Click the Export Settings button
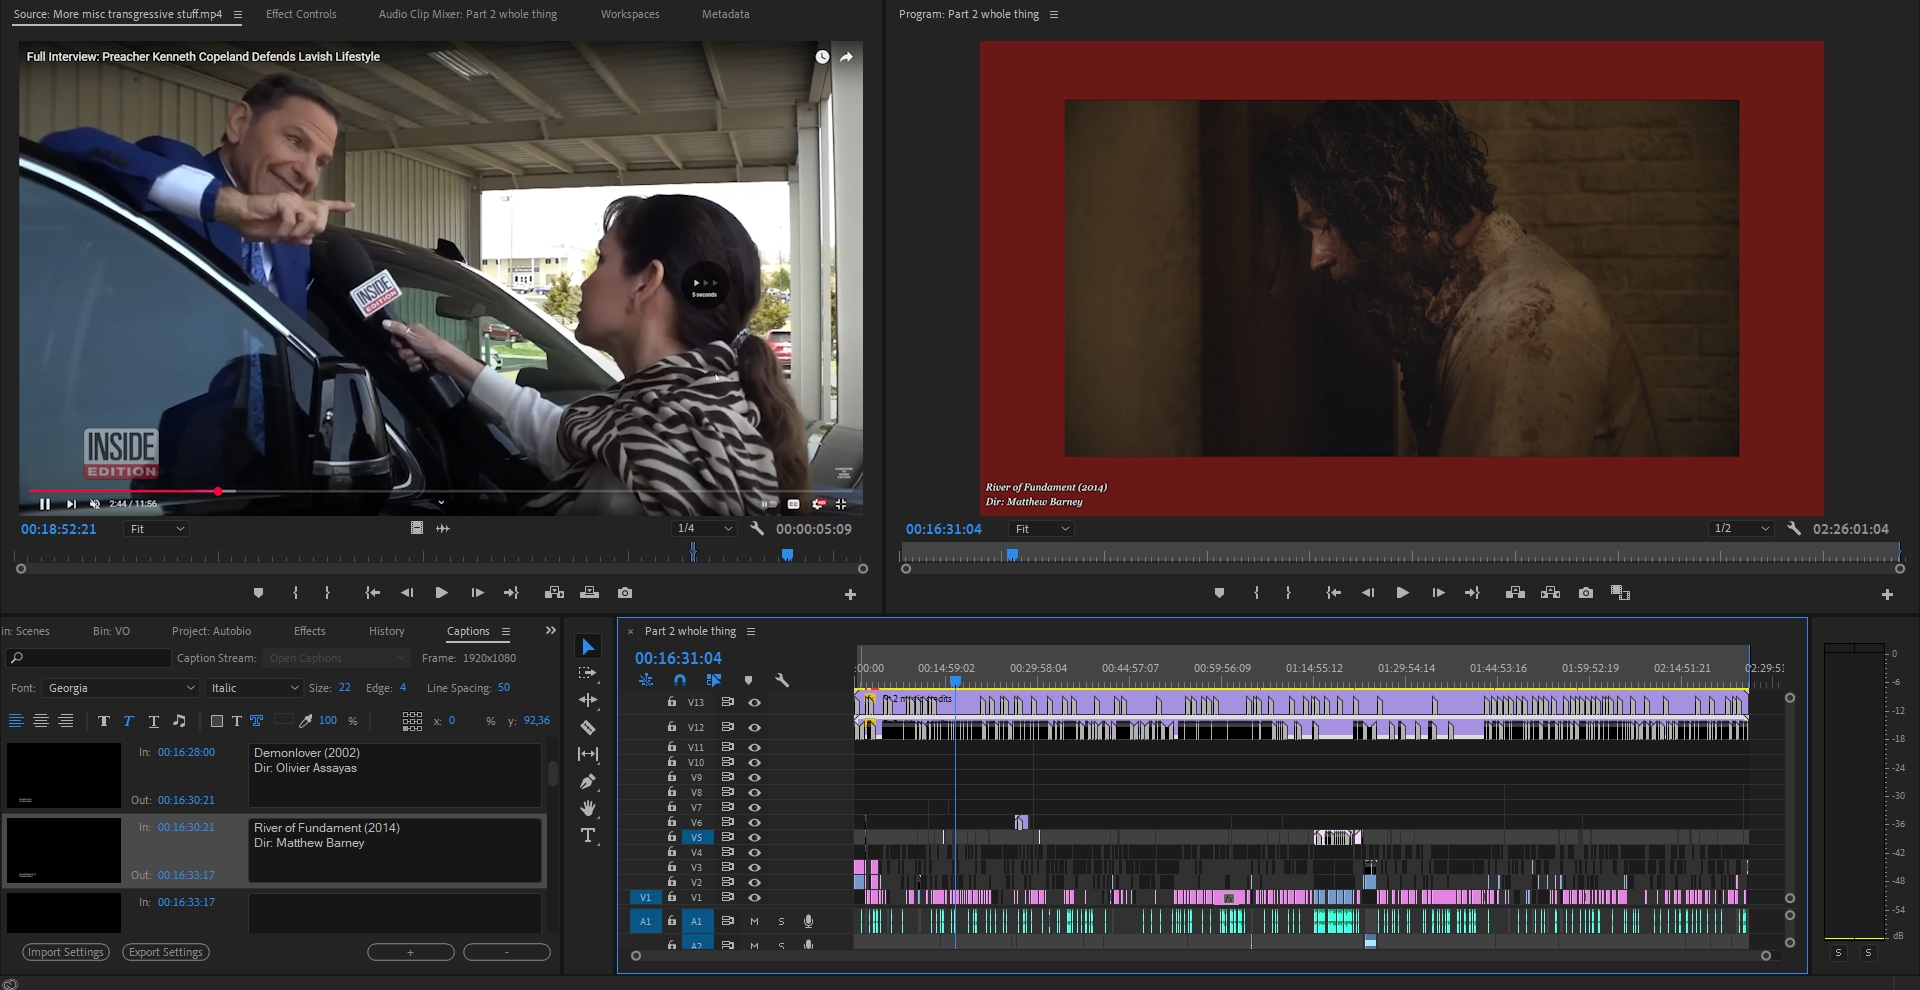Viewport: 1920px width, 990px height. click(166, 952)
